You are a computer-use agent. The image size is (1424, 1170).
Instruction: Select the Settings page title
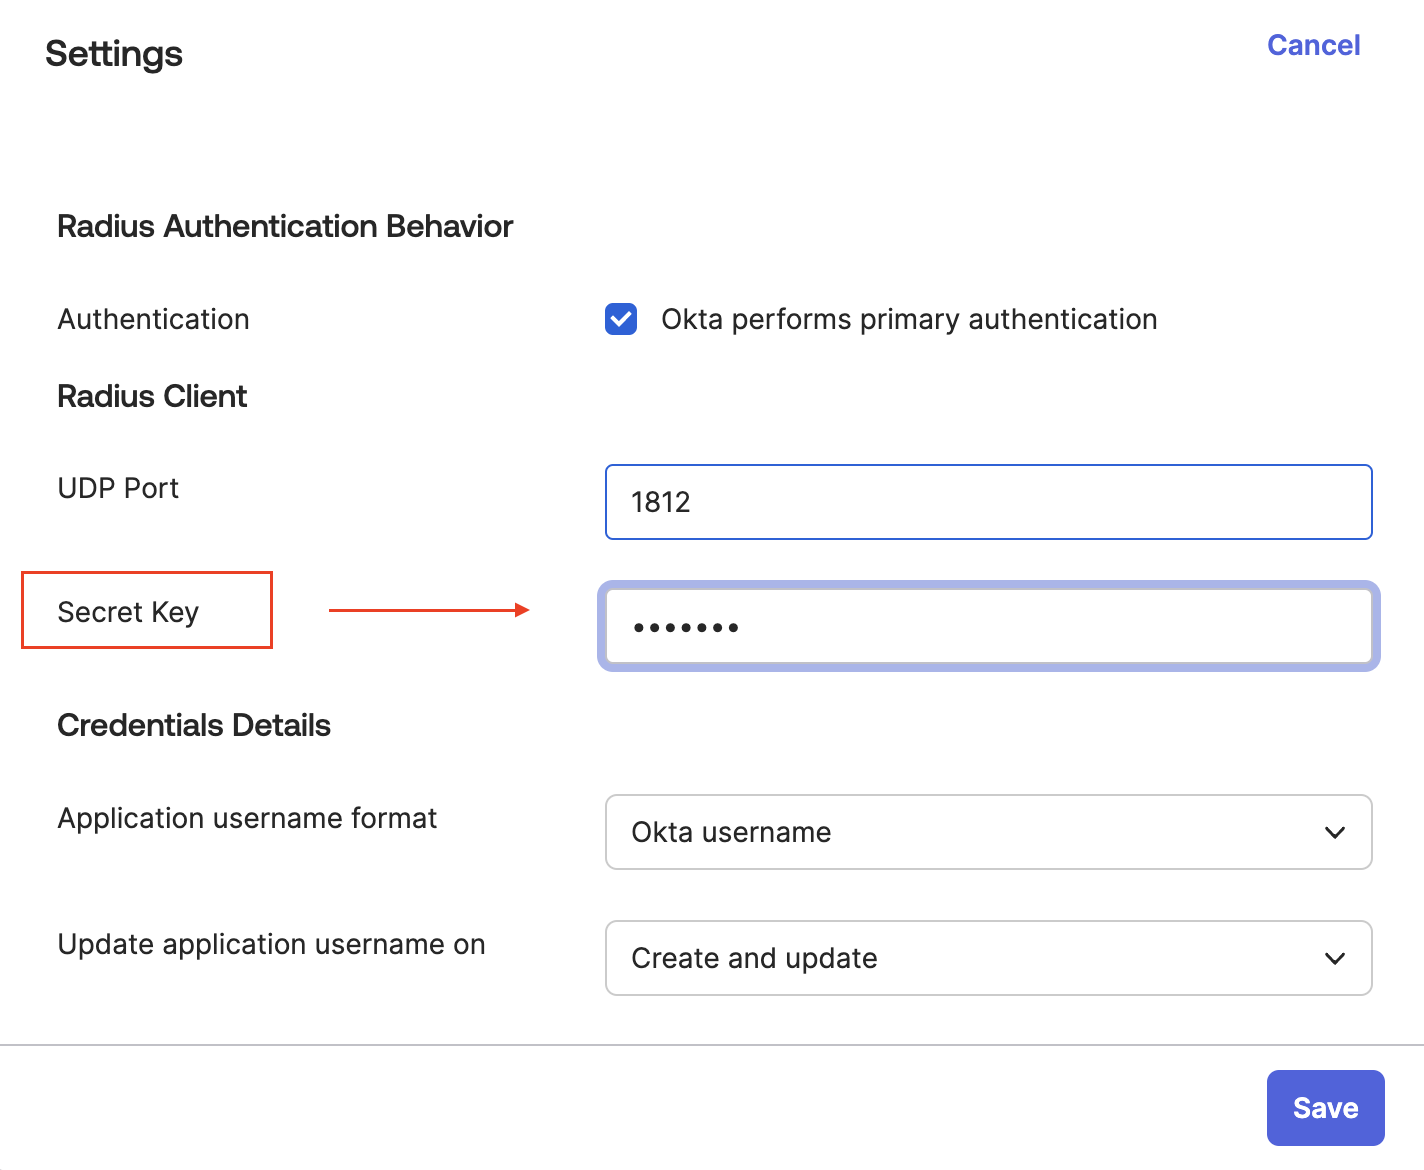114,54
